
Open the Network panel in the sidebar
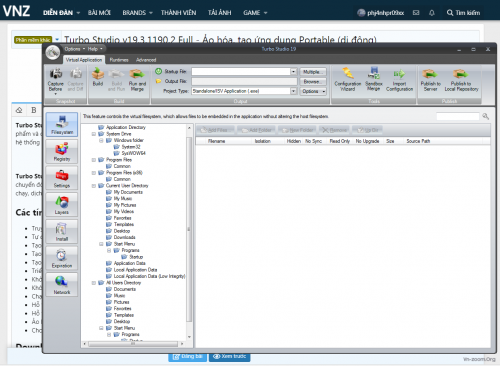(62, 285)
